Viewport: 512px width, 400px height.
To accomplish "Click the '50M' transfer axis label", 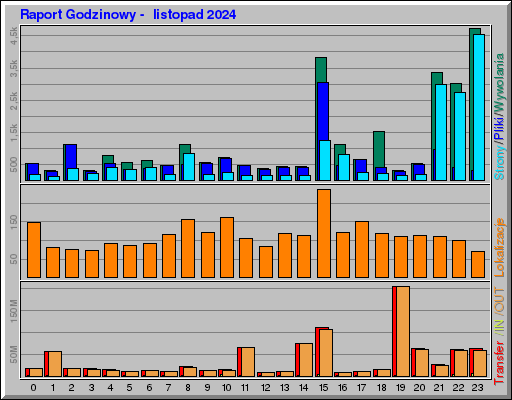I will tap(14, 354).
